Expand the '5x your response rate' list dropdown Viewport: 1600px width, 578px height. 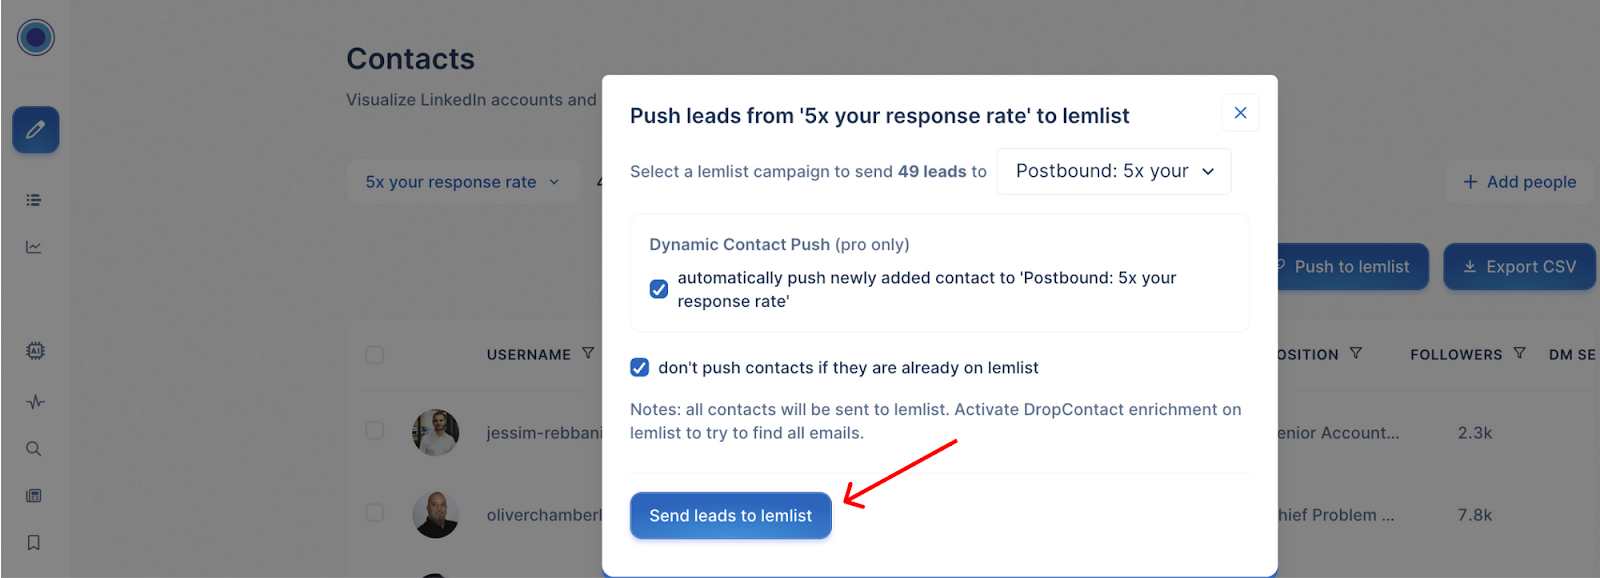pyautogui.click(x=463, y=182)
